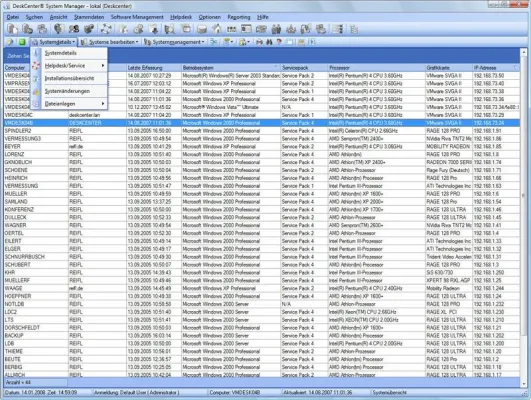Click the green square icon in toolbar
This screenshot has width=531, height=400.
[x=22, y=42]
